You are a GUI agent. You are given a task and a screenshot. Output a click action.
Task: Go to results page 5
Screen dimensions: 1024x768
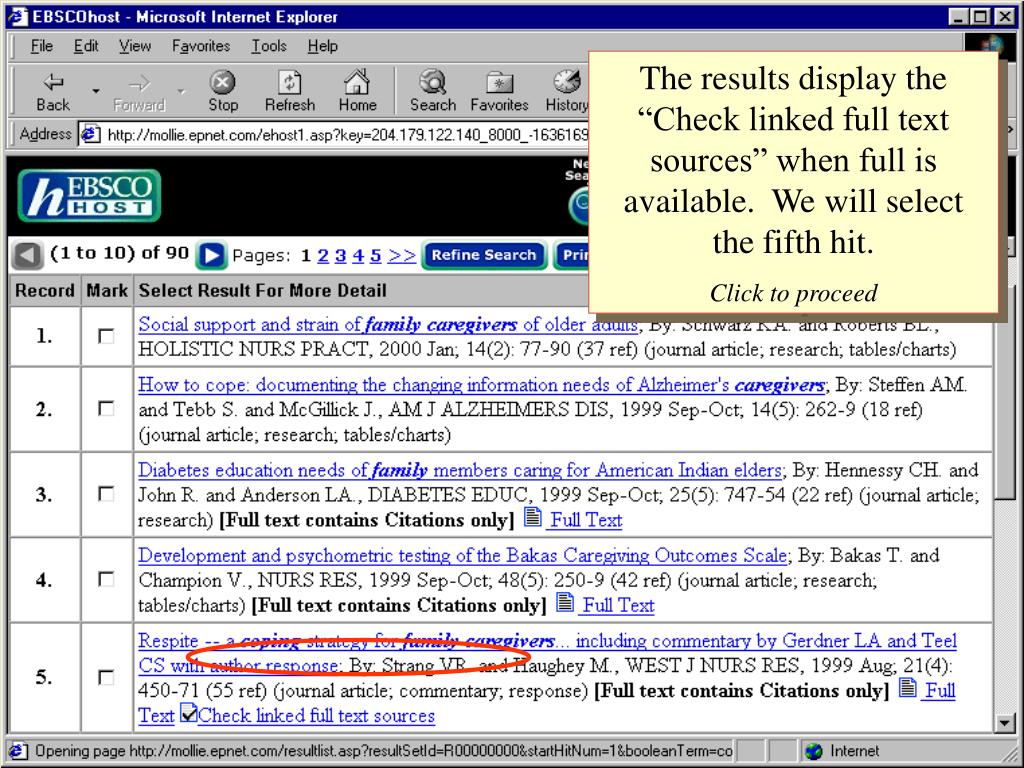[376, 255]
